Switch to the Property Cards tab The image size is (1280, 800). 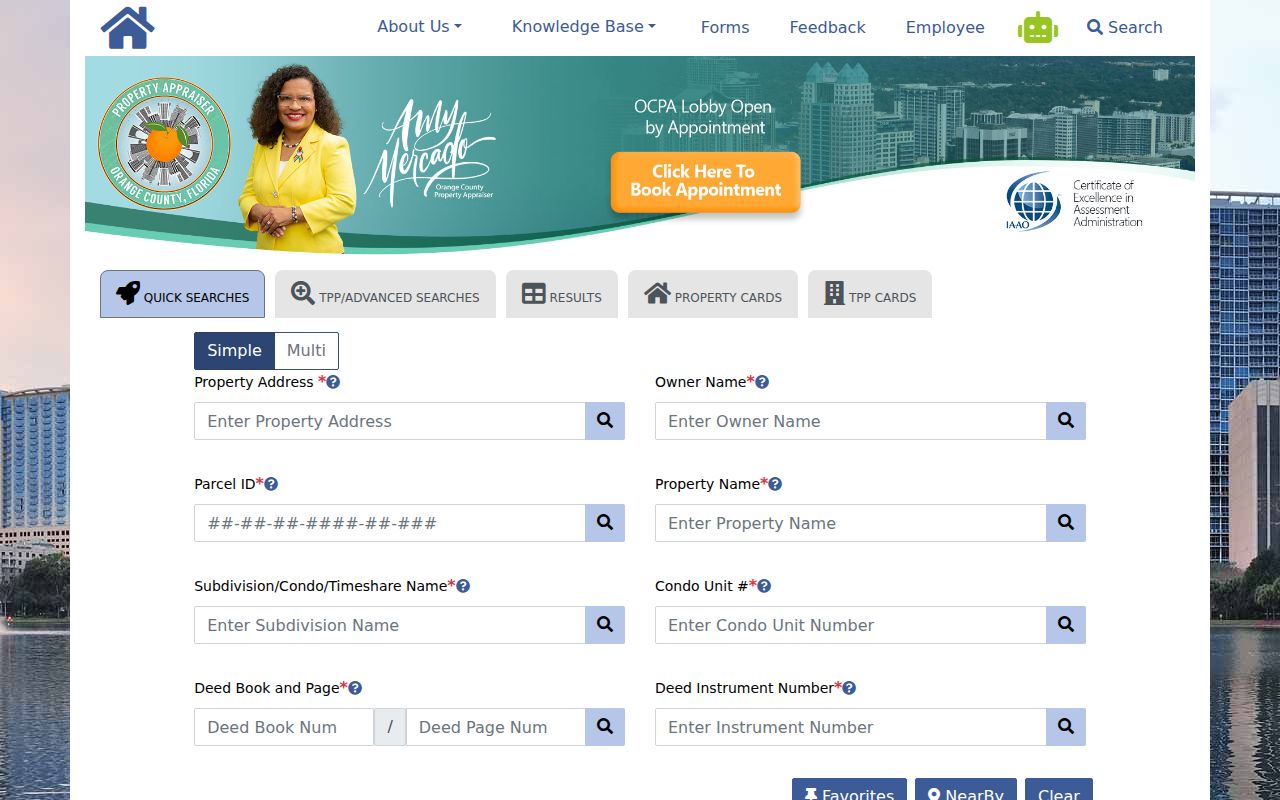click(x=713, y=294)
